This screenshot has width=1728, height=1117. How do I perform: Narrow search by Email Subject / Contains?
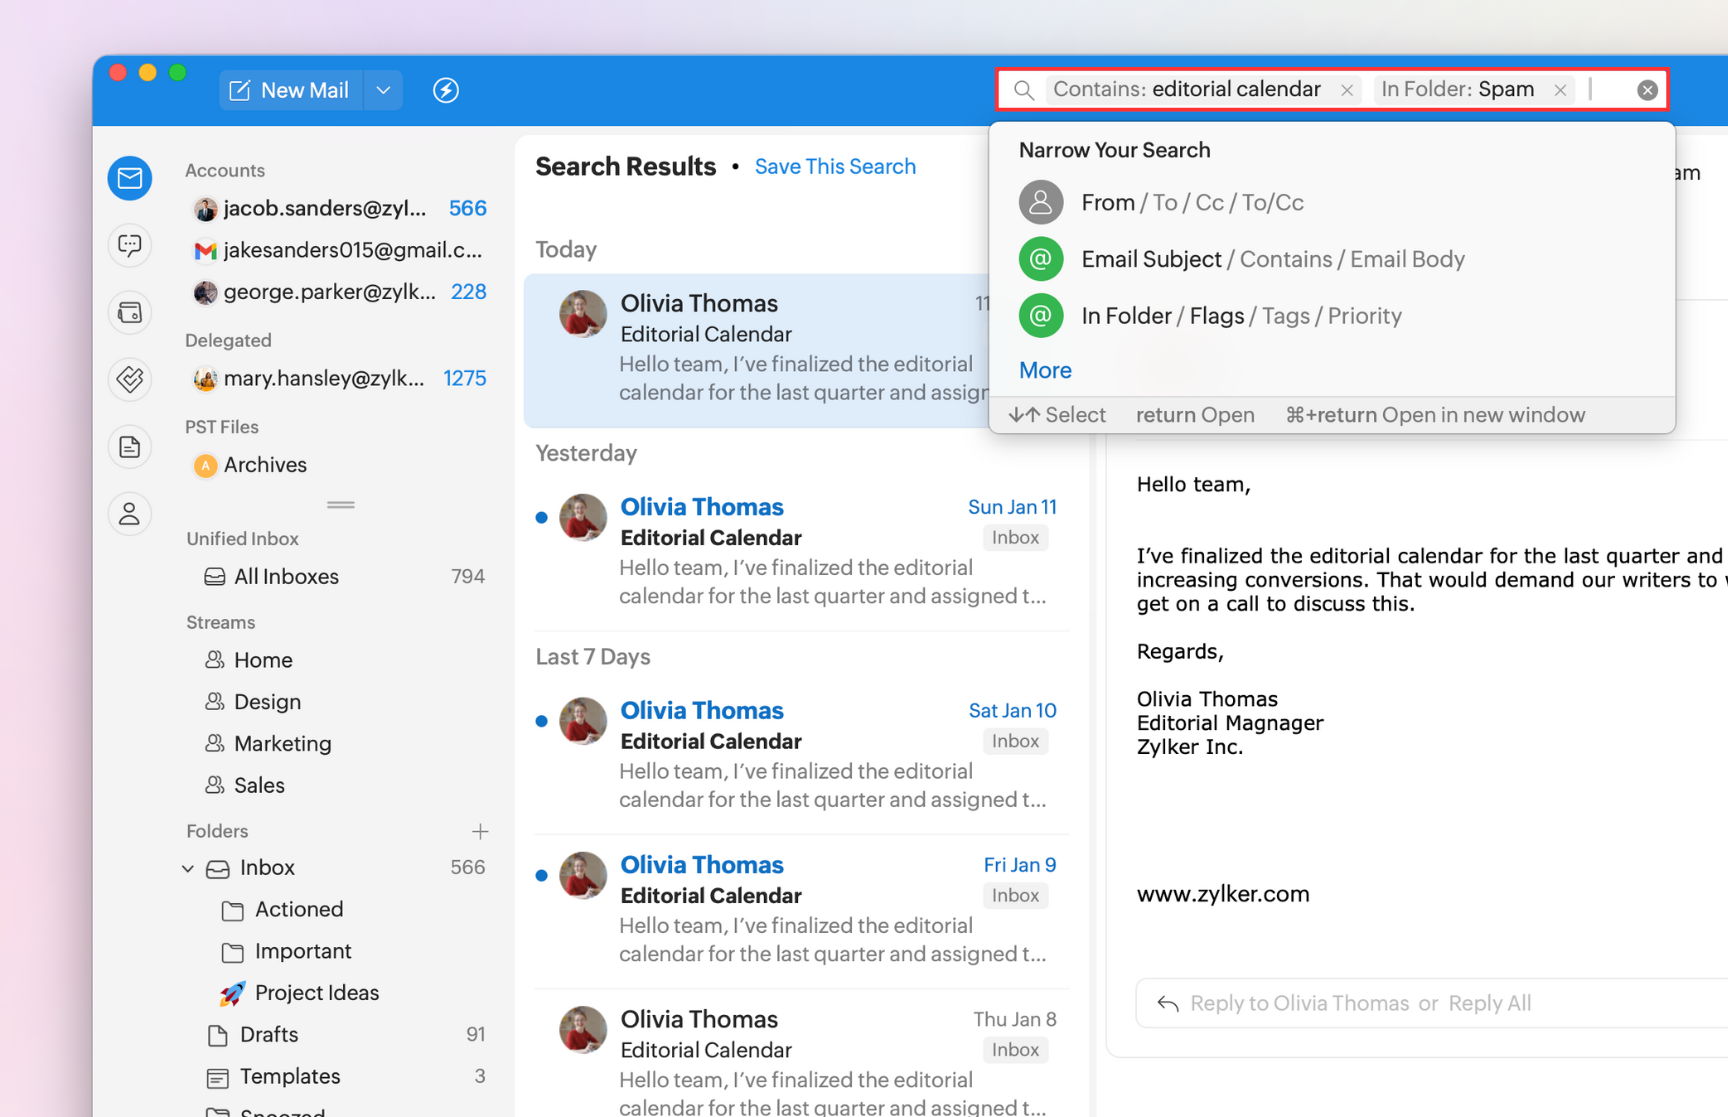point(1332,259)
